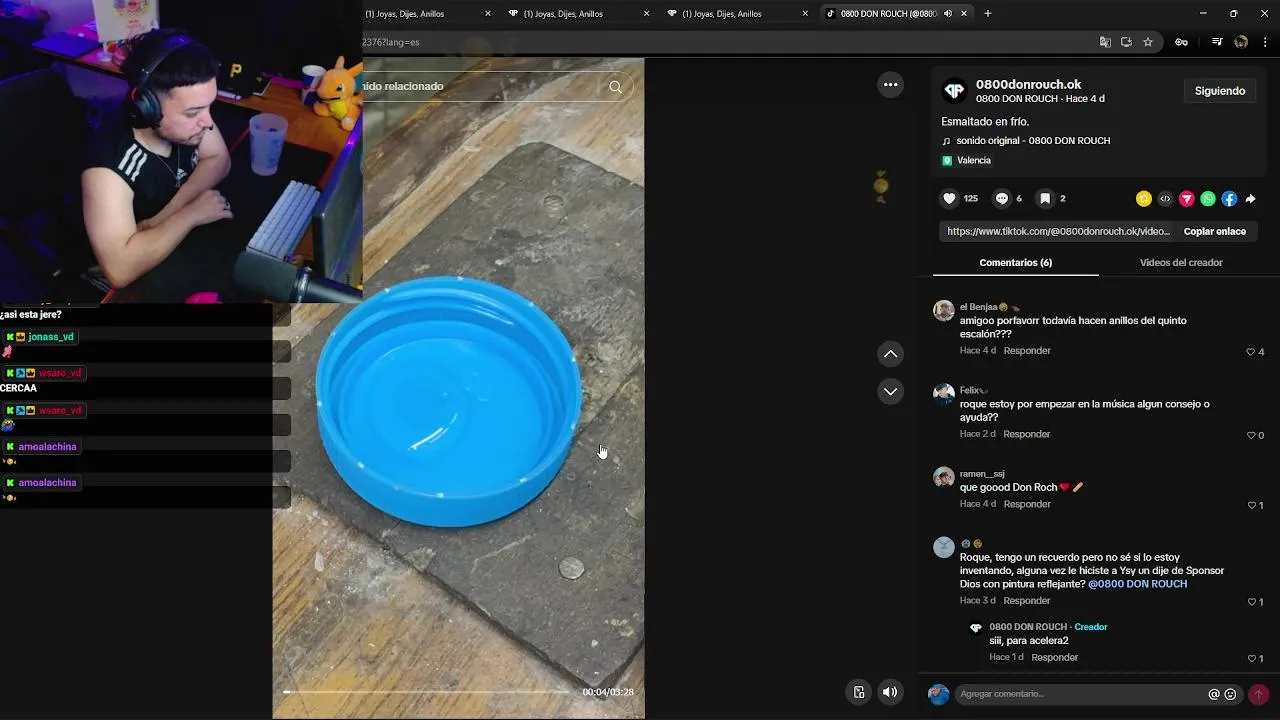Image resolution: width=1280 pixels, height=720 pixels.
Task: Click first amoalachina name in stream chat
Action: pos(47,447)
